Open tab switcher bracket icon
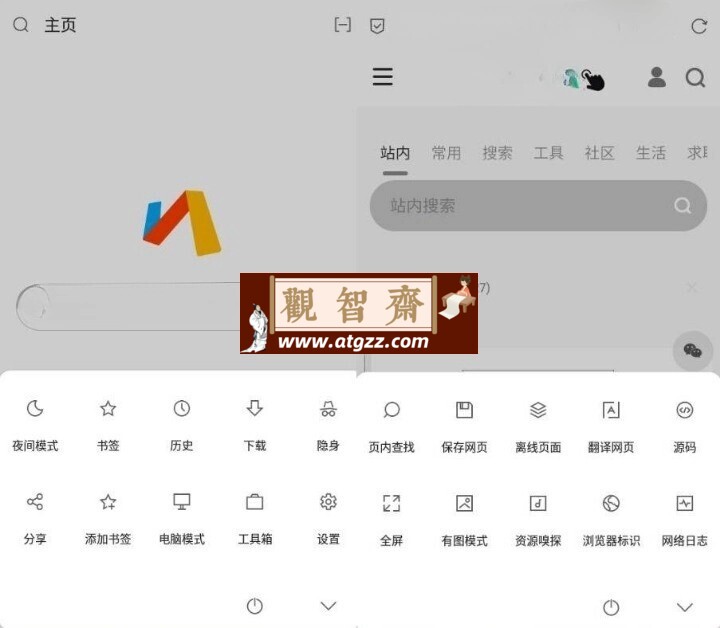 [343, 25]
